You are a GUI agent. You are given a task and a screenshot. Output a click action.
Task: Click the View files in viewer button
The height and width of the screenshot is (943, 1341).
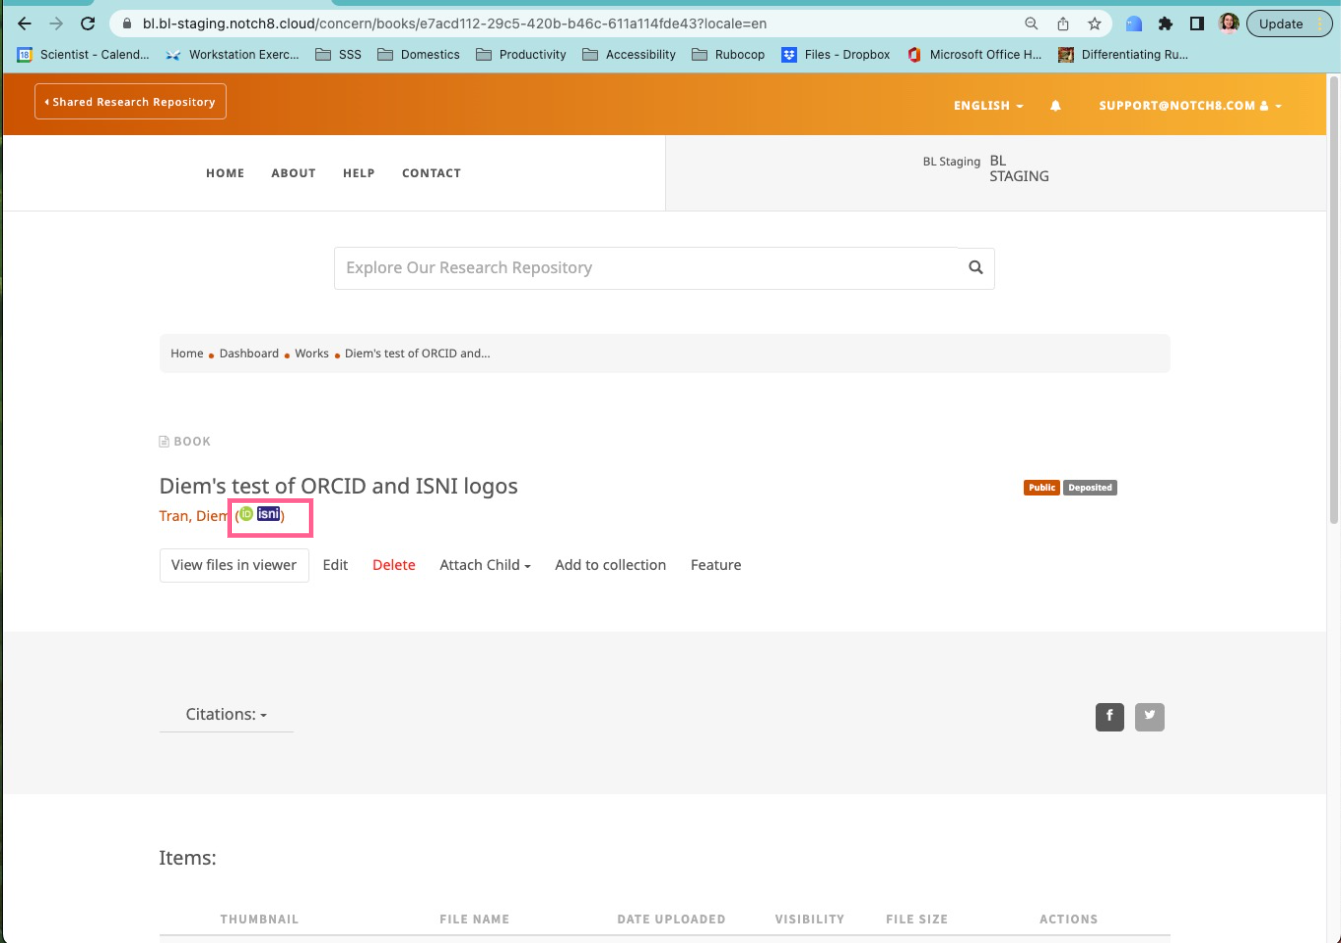(x=233, y=565)
